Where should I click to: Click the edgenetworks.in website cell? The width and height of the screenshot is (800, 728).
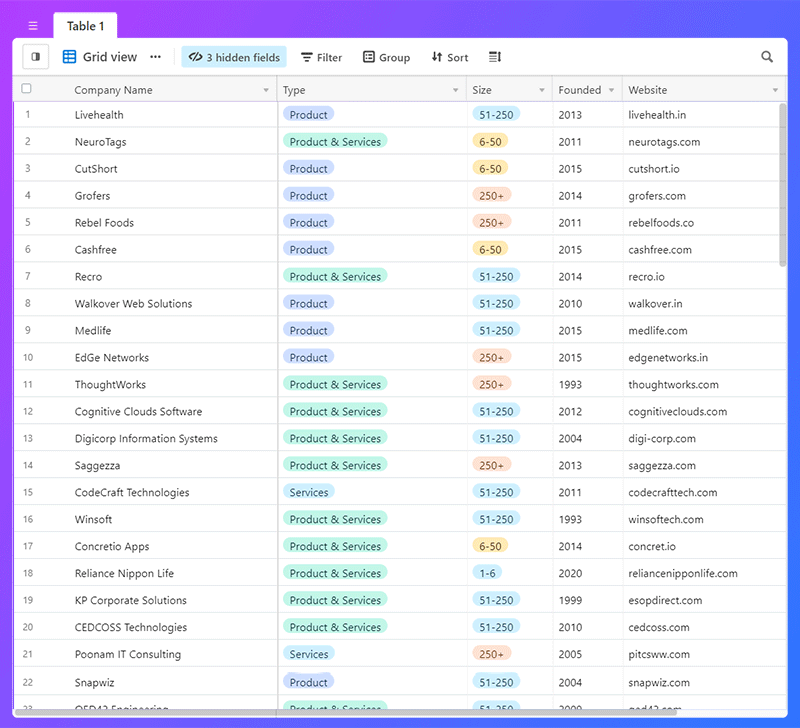click(704, 358)
